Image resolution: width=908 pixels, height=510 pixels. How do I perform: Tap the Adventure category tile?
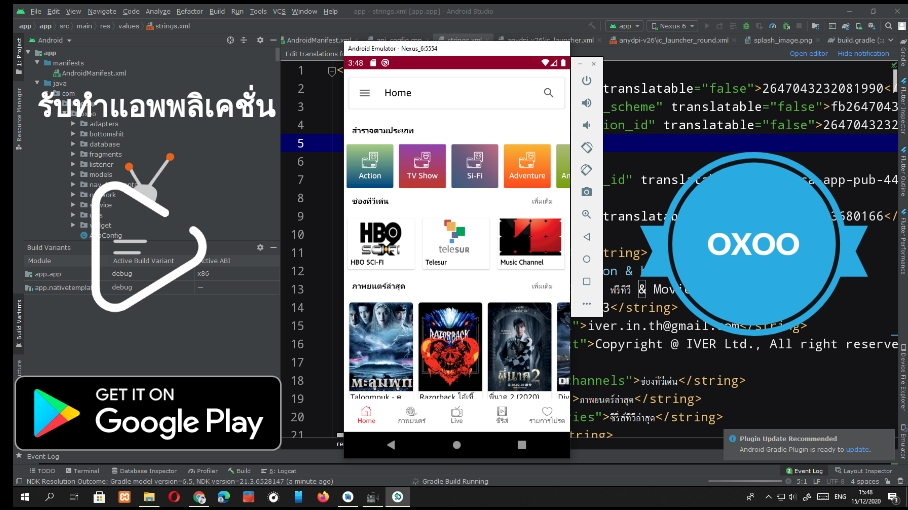527,166
